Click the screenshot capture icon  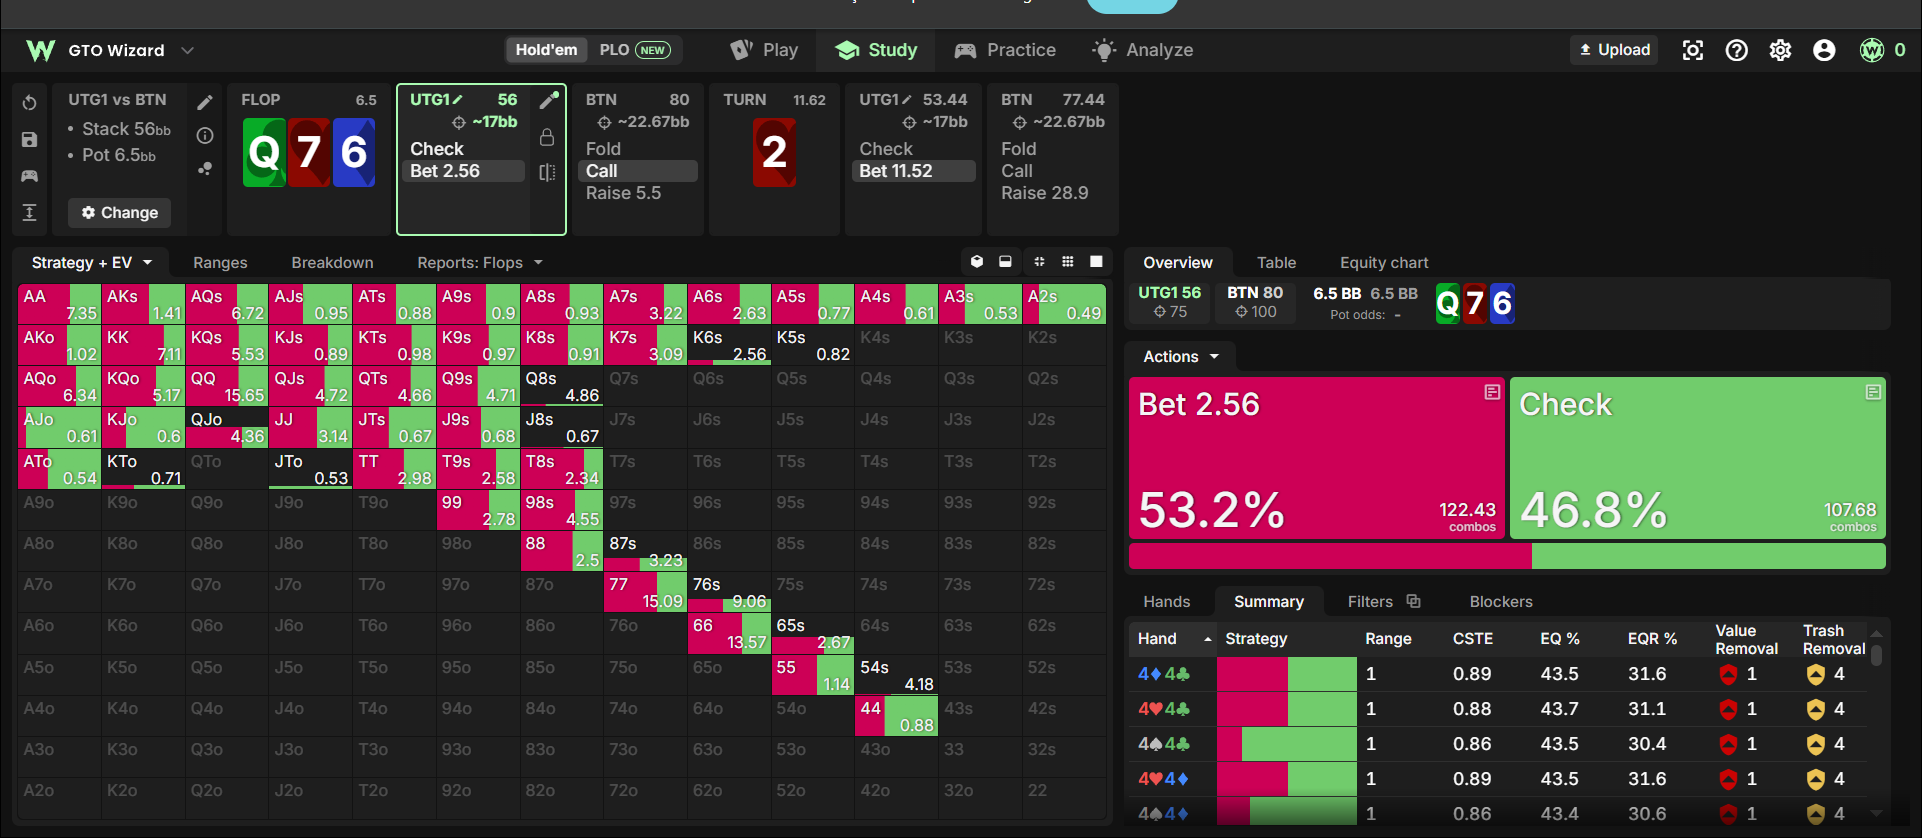[1692, 50]
